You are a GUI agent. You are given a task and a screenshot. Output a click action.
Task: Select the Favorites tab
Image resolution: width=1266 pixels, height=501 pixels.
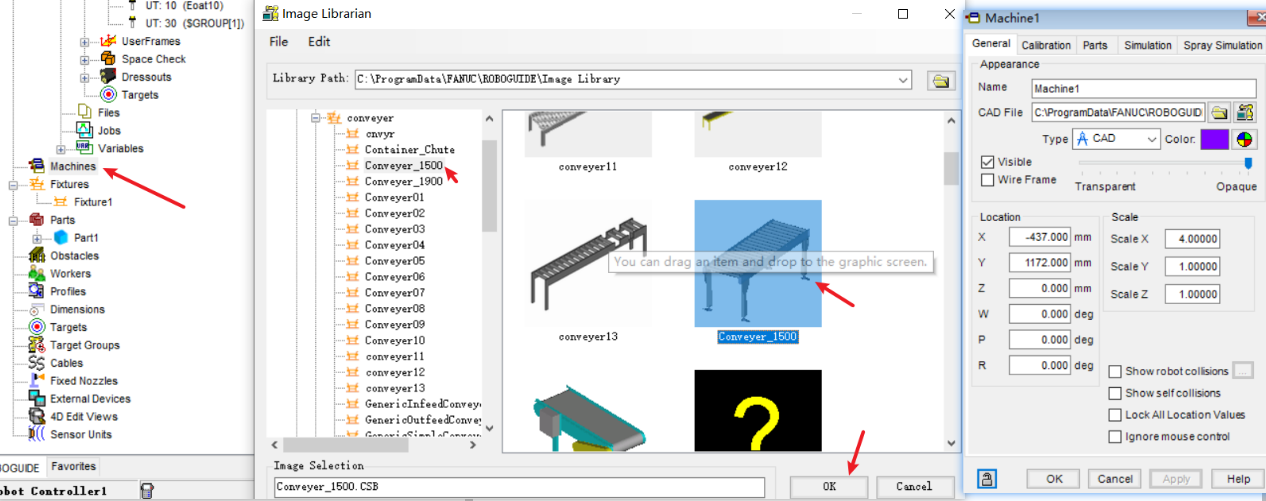74,467
